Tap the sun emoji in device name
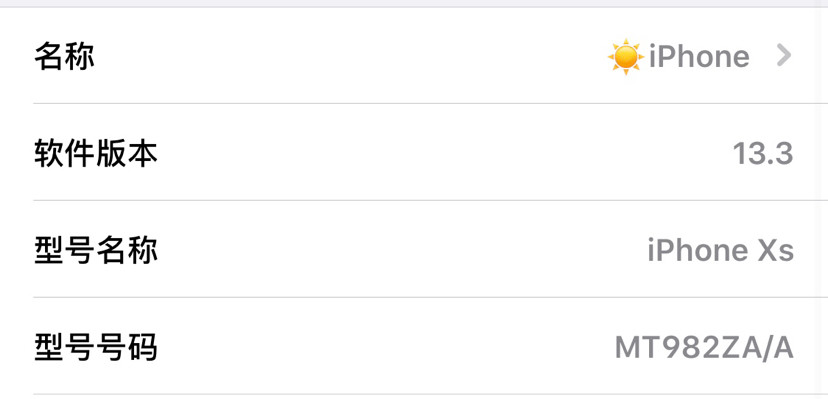 pos(626,56)
